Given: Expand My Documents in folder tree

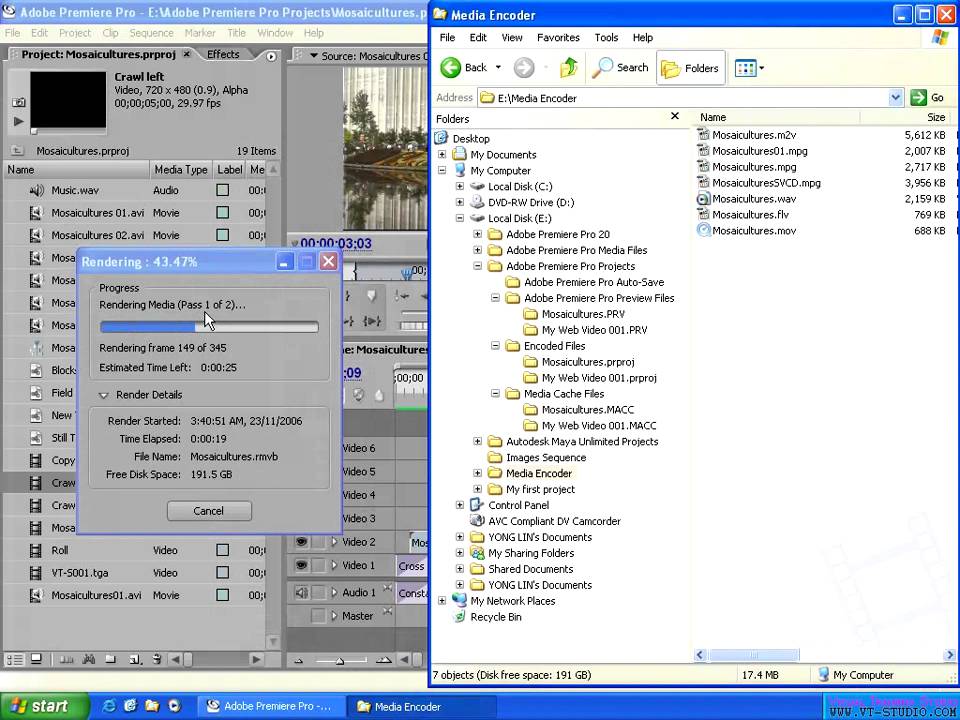Looking at the screenshot, I should 442,154.
